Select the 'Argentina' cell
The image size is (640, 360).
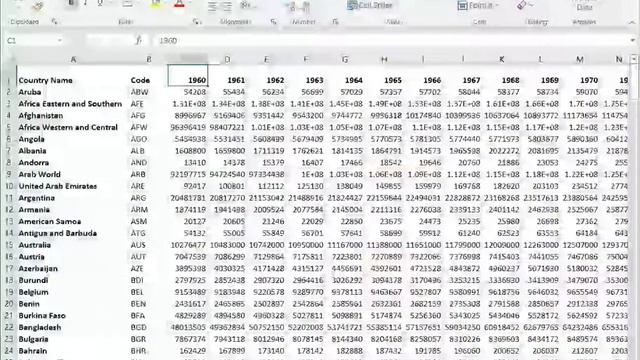pyautogui.click(x=36, y=198)
